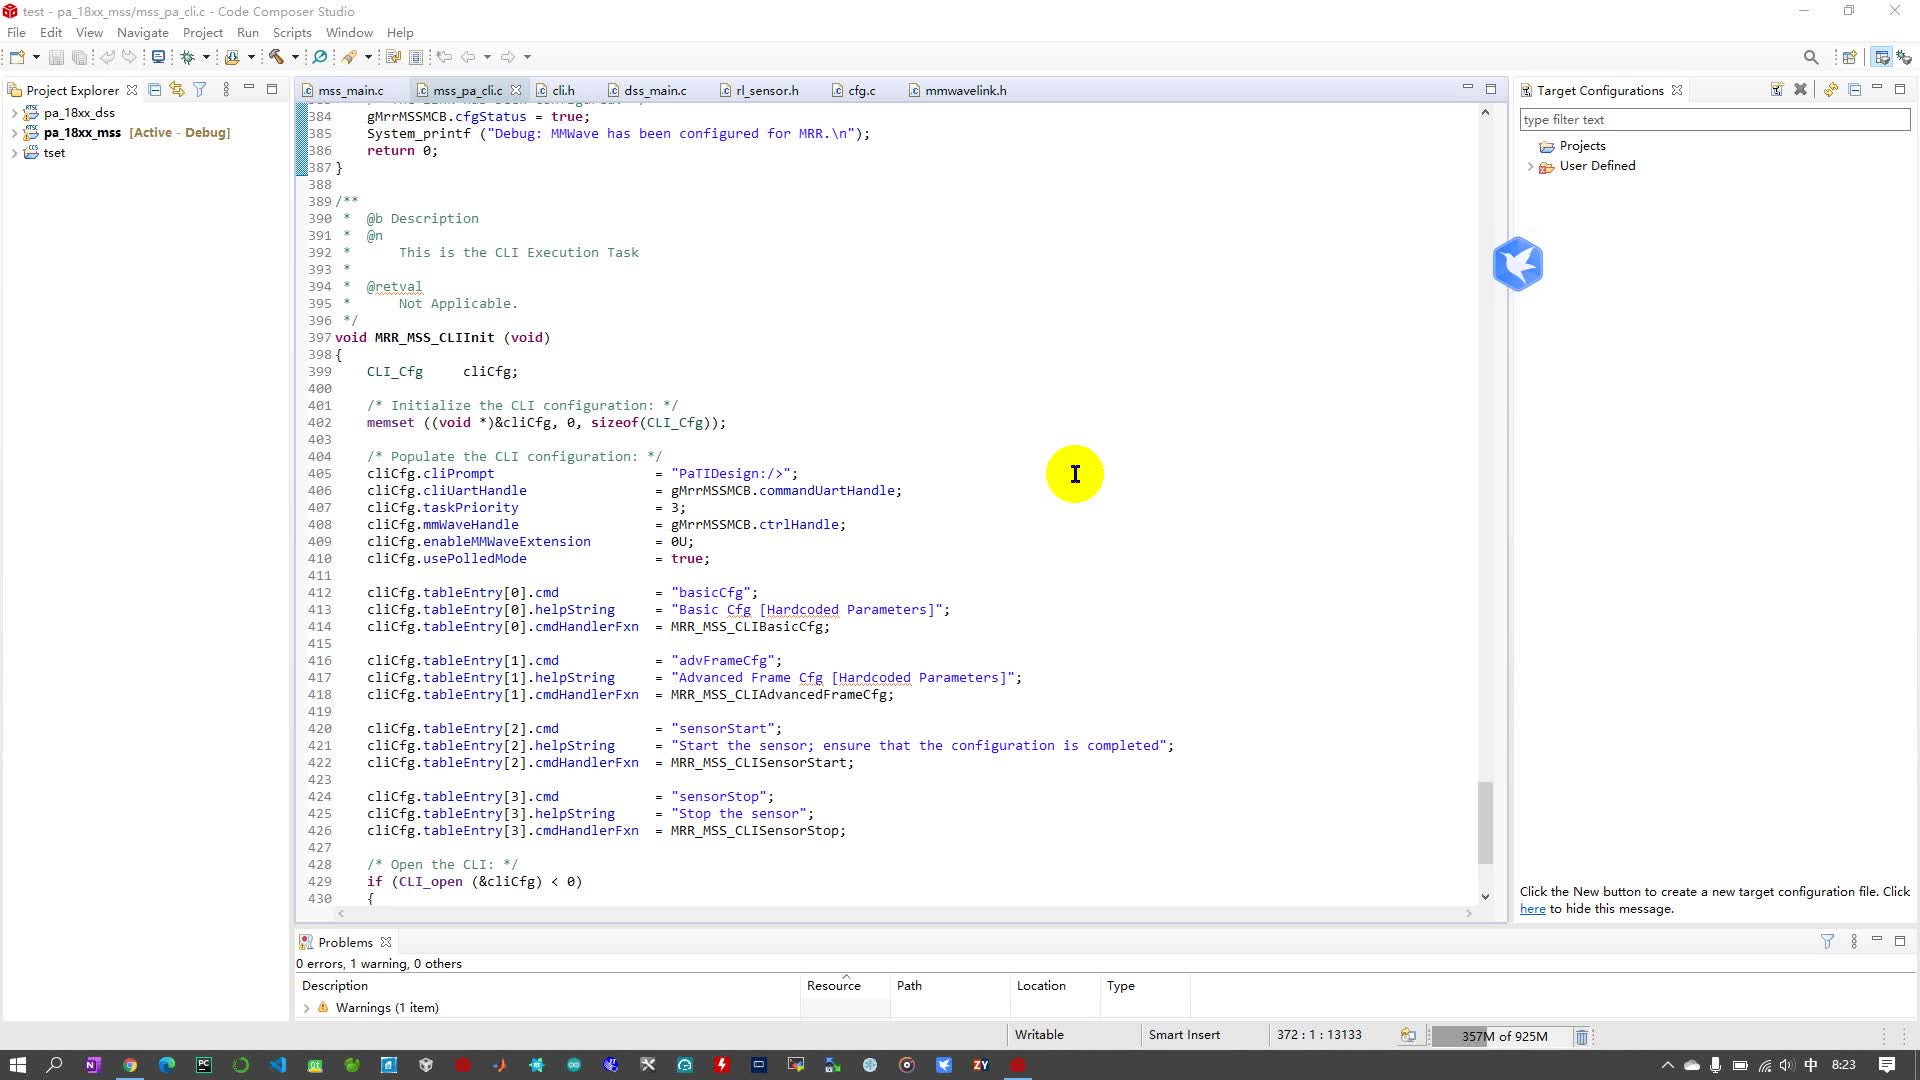Switch to the dss_main.c editor tab
Viewport: 1920px width, 1080px height.
(654, 90)
